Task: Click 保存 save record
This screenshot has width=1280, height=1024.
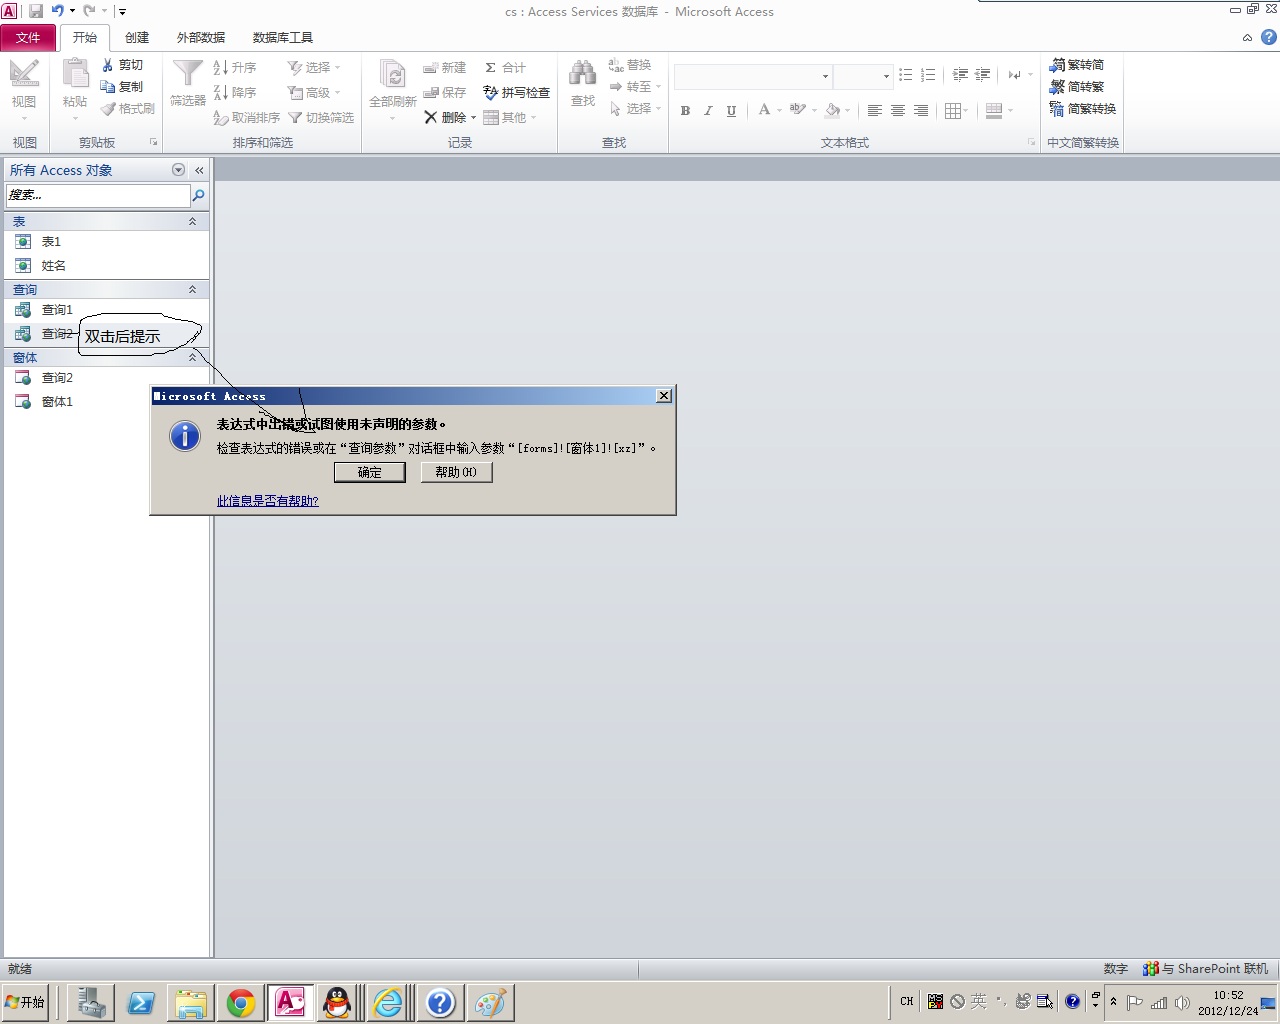Action: point(445,92)
